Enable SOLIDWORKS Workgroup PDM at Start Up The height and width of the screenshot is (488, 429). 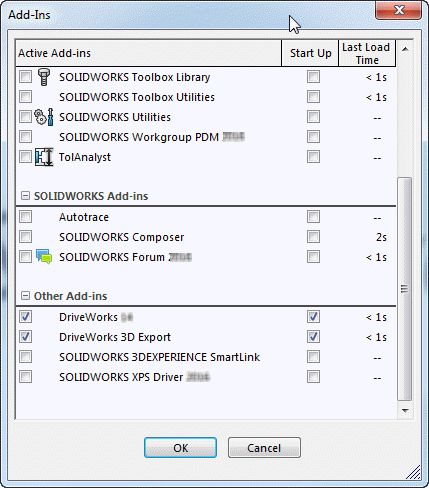(x=313, y=137)
